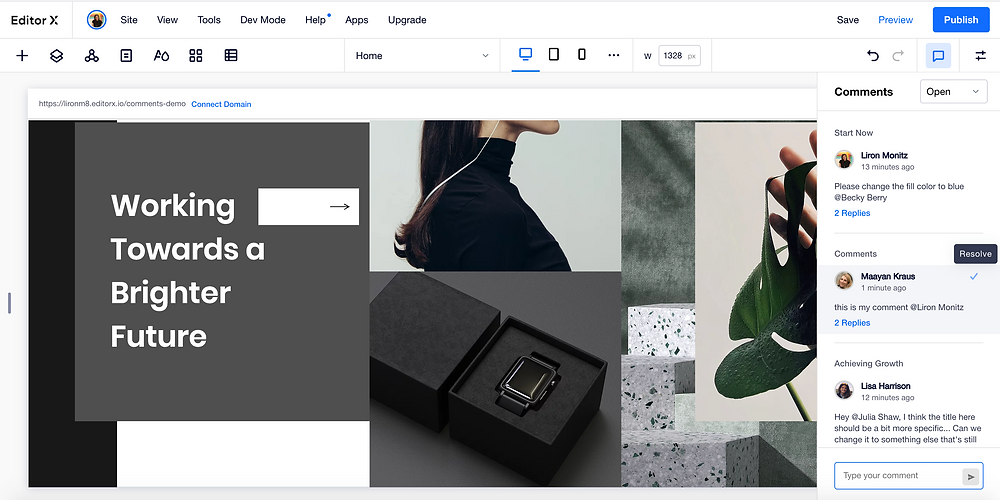Open the Inspector settings sliders icon

980,55
